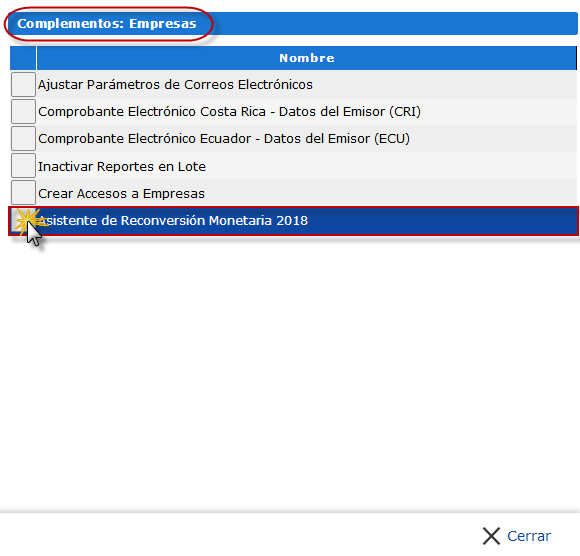Click the Complementos: Empresas title label
The width and height of the screenshot is (580, 556).
[107, 24]
